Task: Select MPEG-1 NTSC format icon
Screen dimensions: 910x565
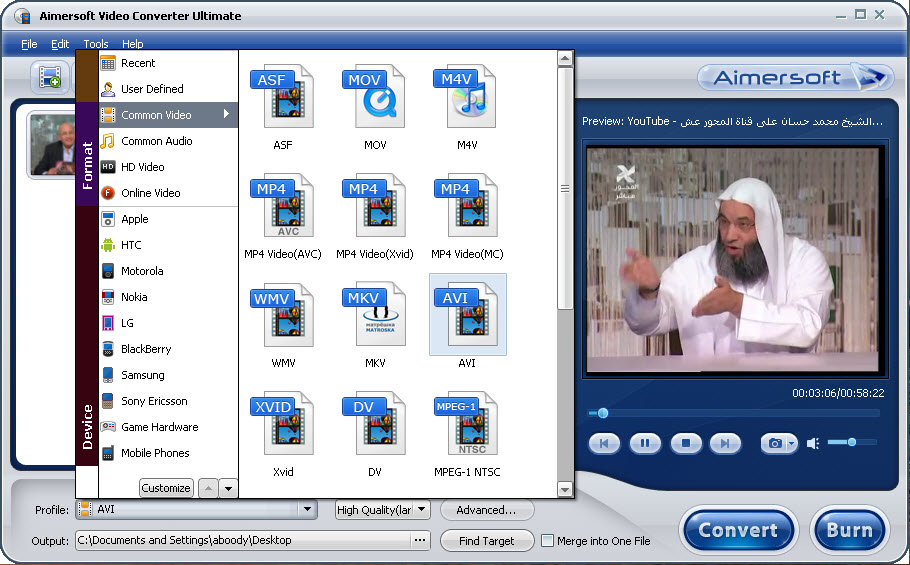Action: coord(466,423)
